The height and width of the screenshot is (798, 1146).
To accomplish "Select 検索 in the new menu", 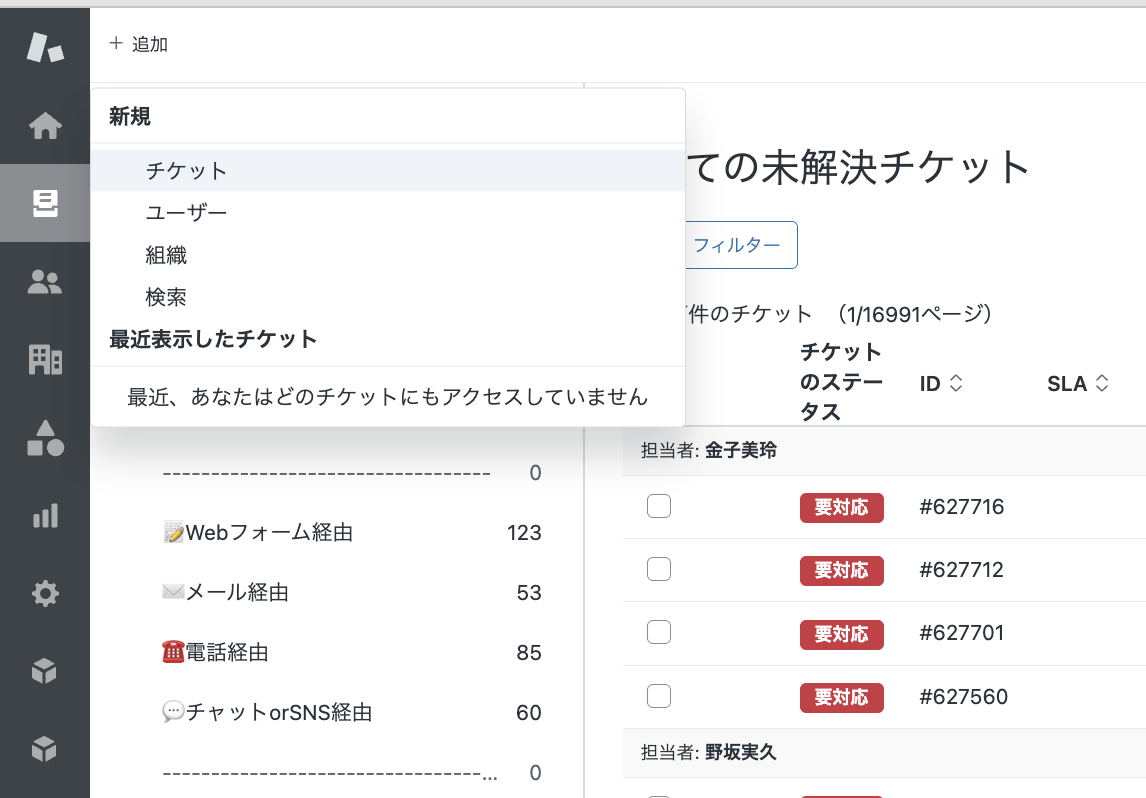I will 388,297.
